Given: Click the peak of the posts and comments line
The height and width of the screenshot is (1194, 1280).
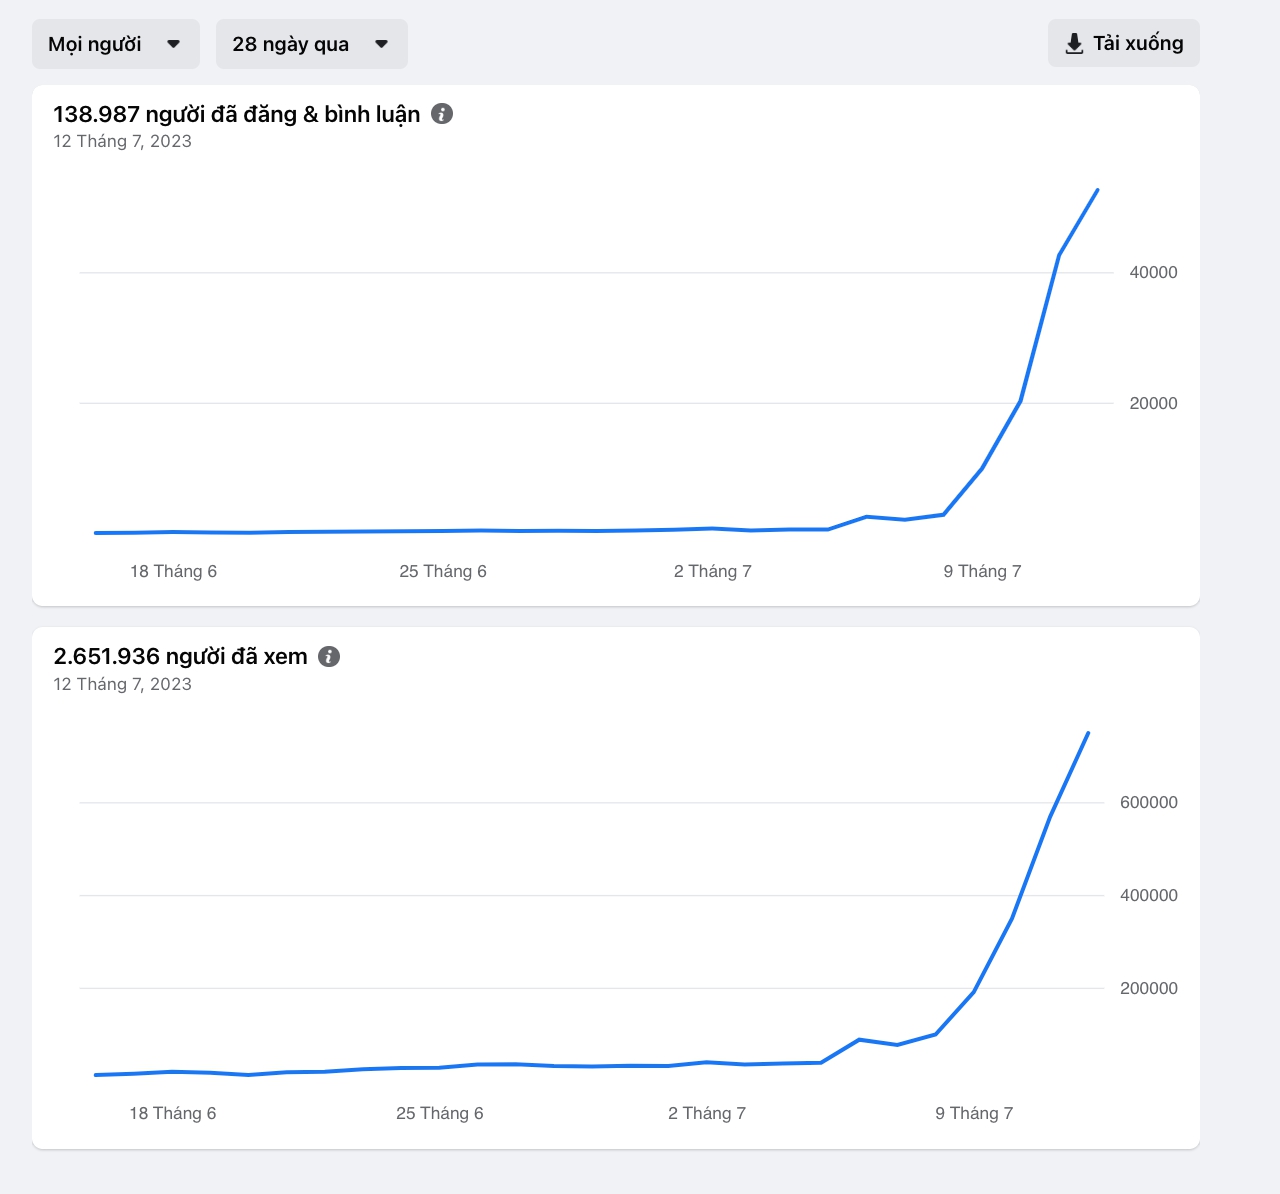Looking at the screenshot, I should click(x=1097, y=190).
